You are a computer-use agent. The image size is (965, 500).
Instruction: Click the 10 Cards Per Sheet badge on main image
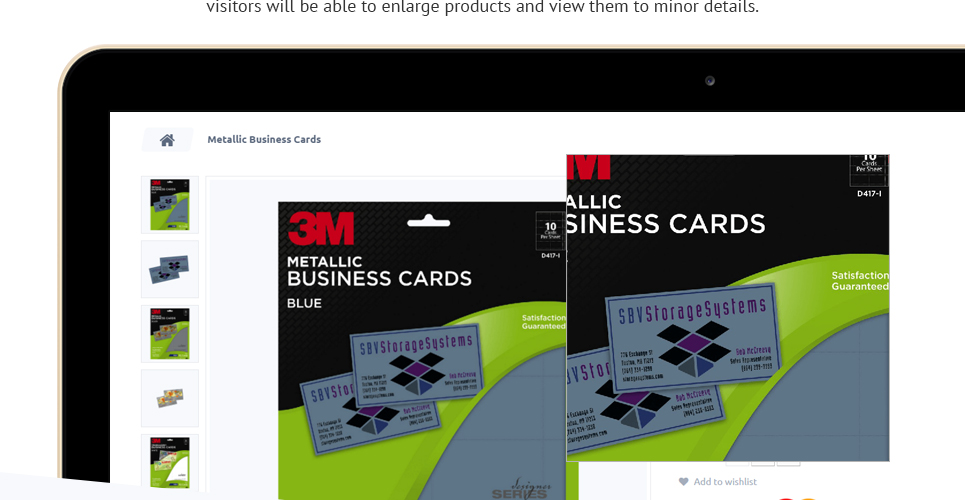pos(550,232)
